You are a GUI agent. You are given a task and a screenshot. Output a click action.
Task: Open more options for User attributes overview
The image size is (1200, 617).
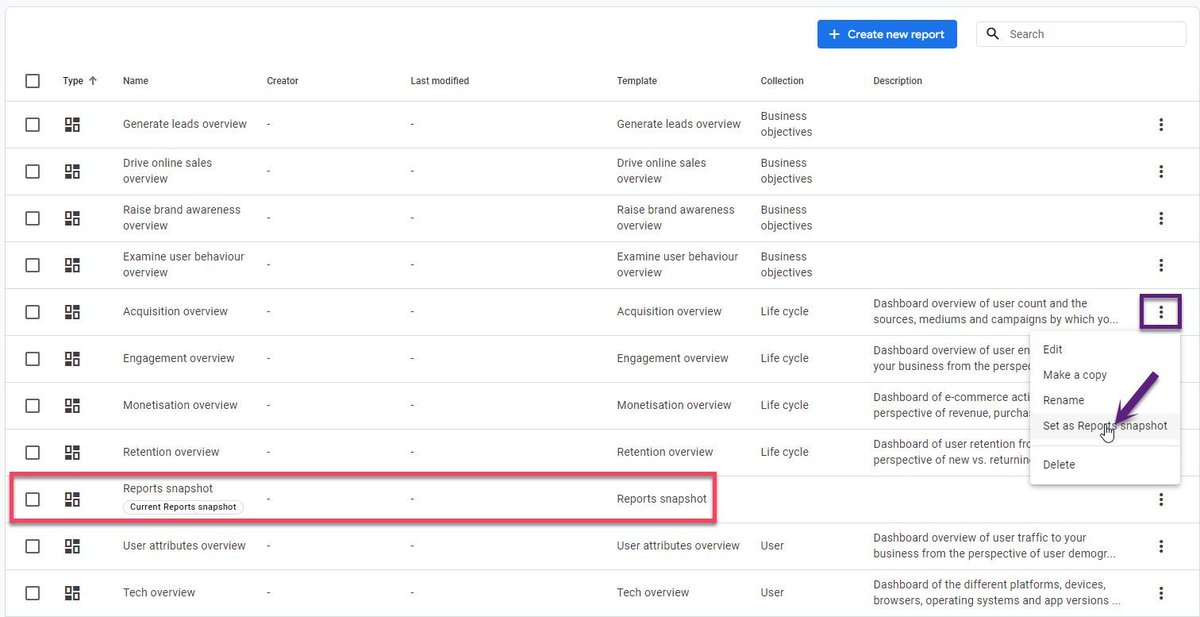pyautogui.click(x=1161, y=546)
